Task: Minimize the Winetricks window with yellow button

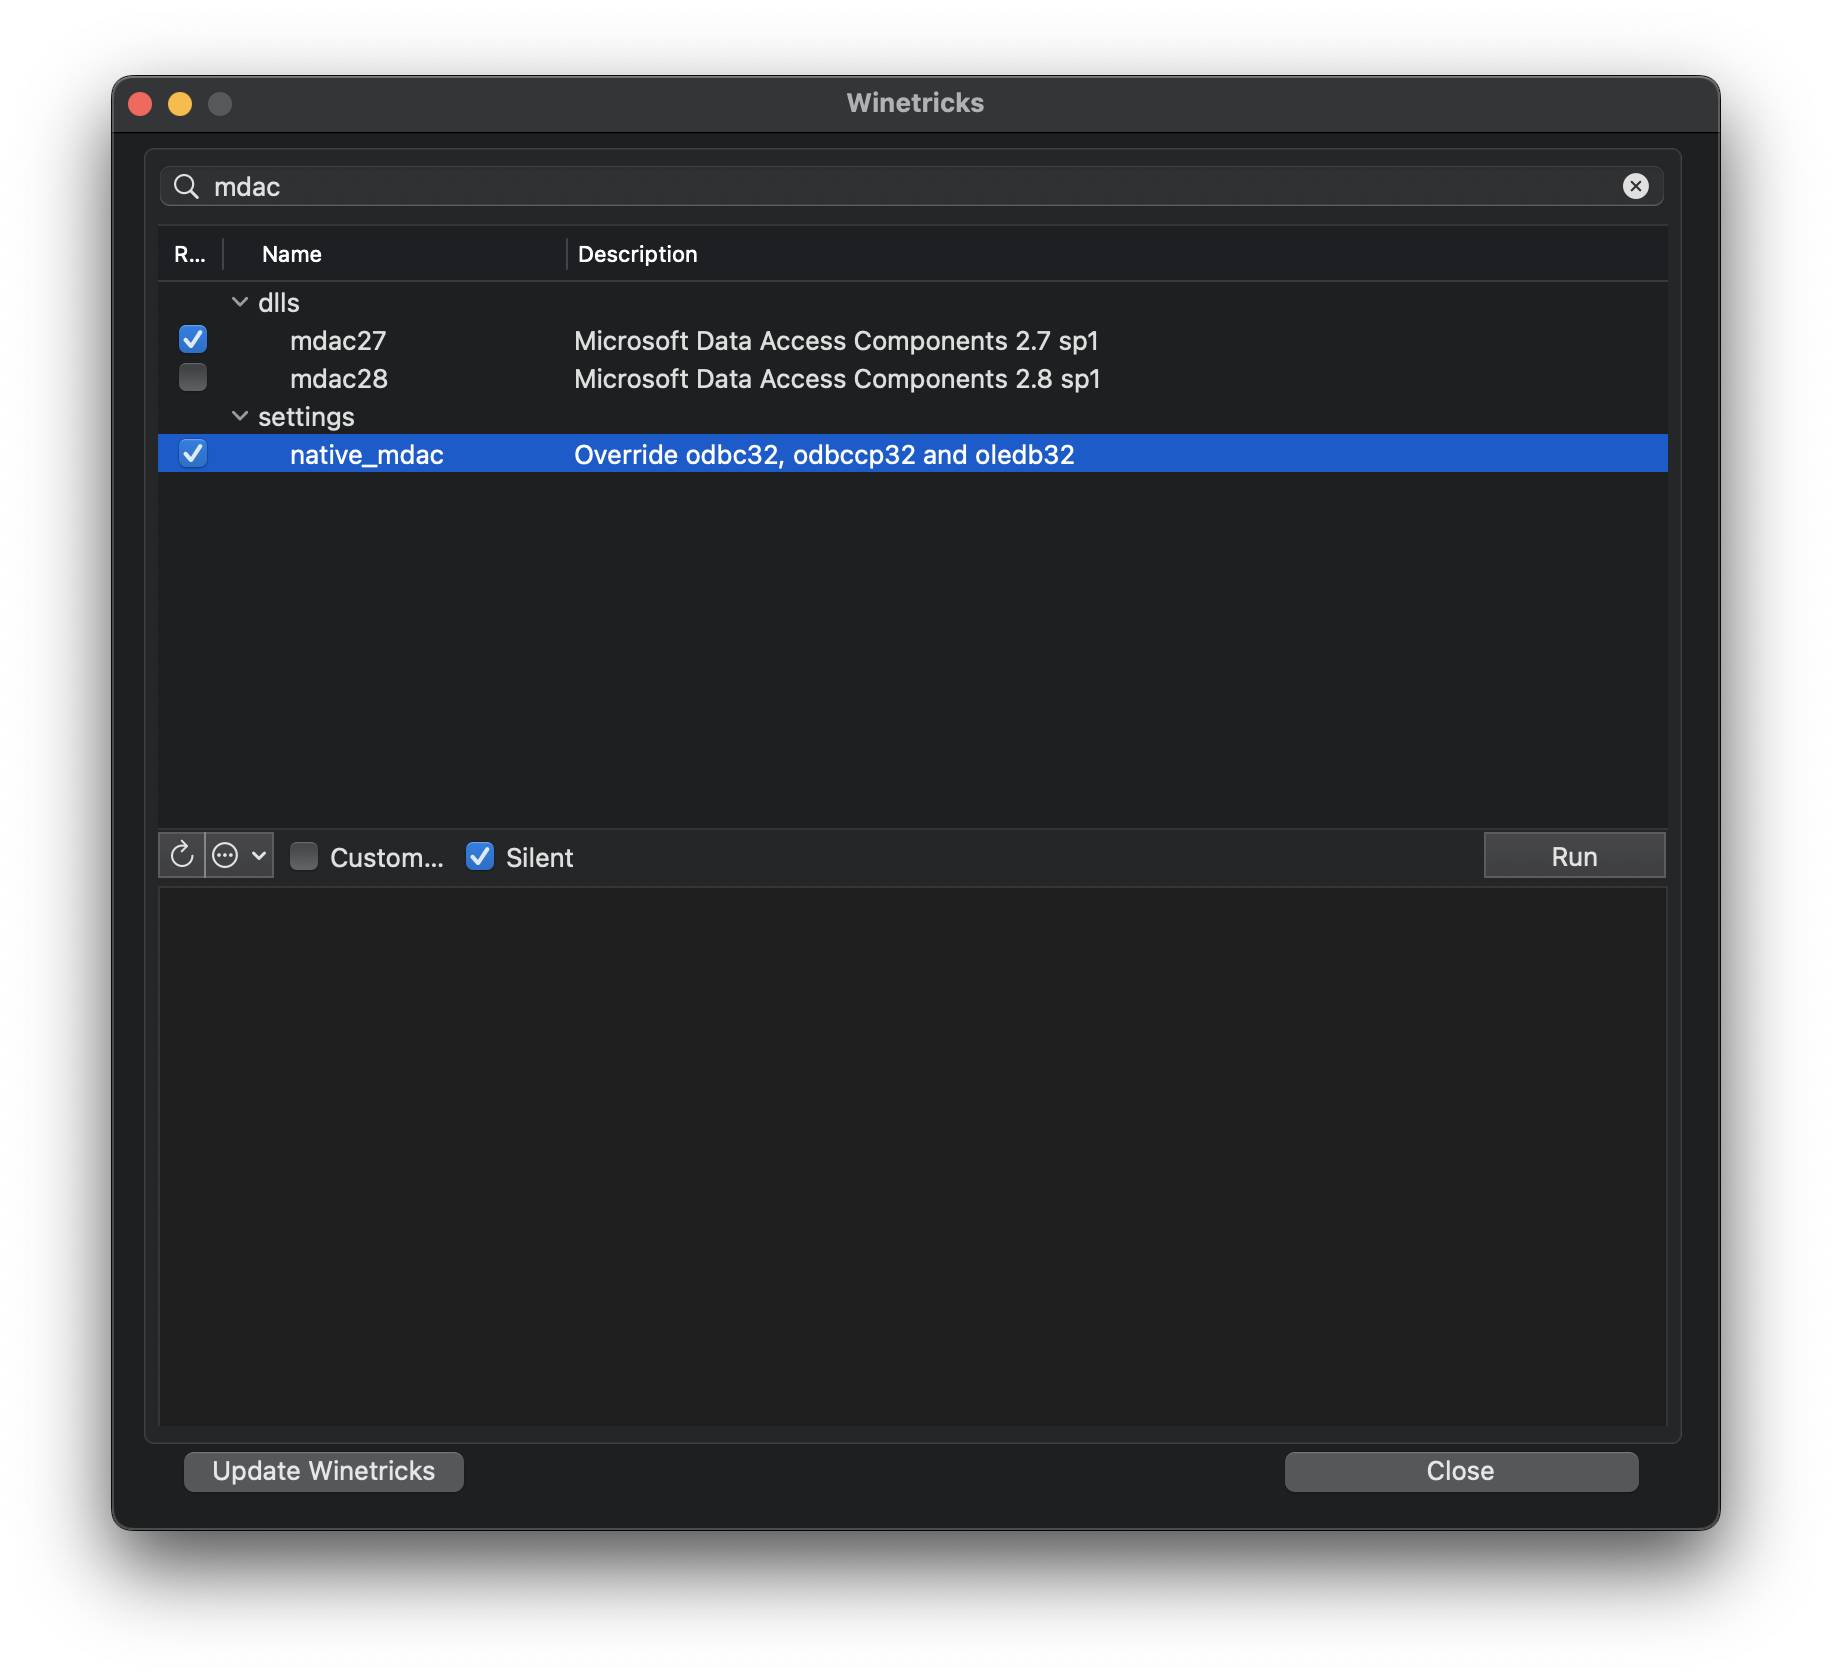Action: coord(180,104)
